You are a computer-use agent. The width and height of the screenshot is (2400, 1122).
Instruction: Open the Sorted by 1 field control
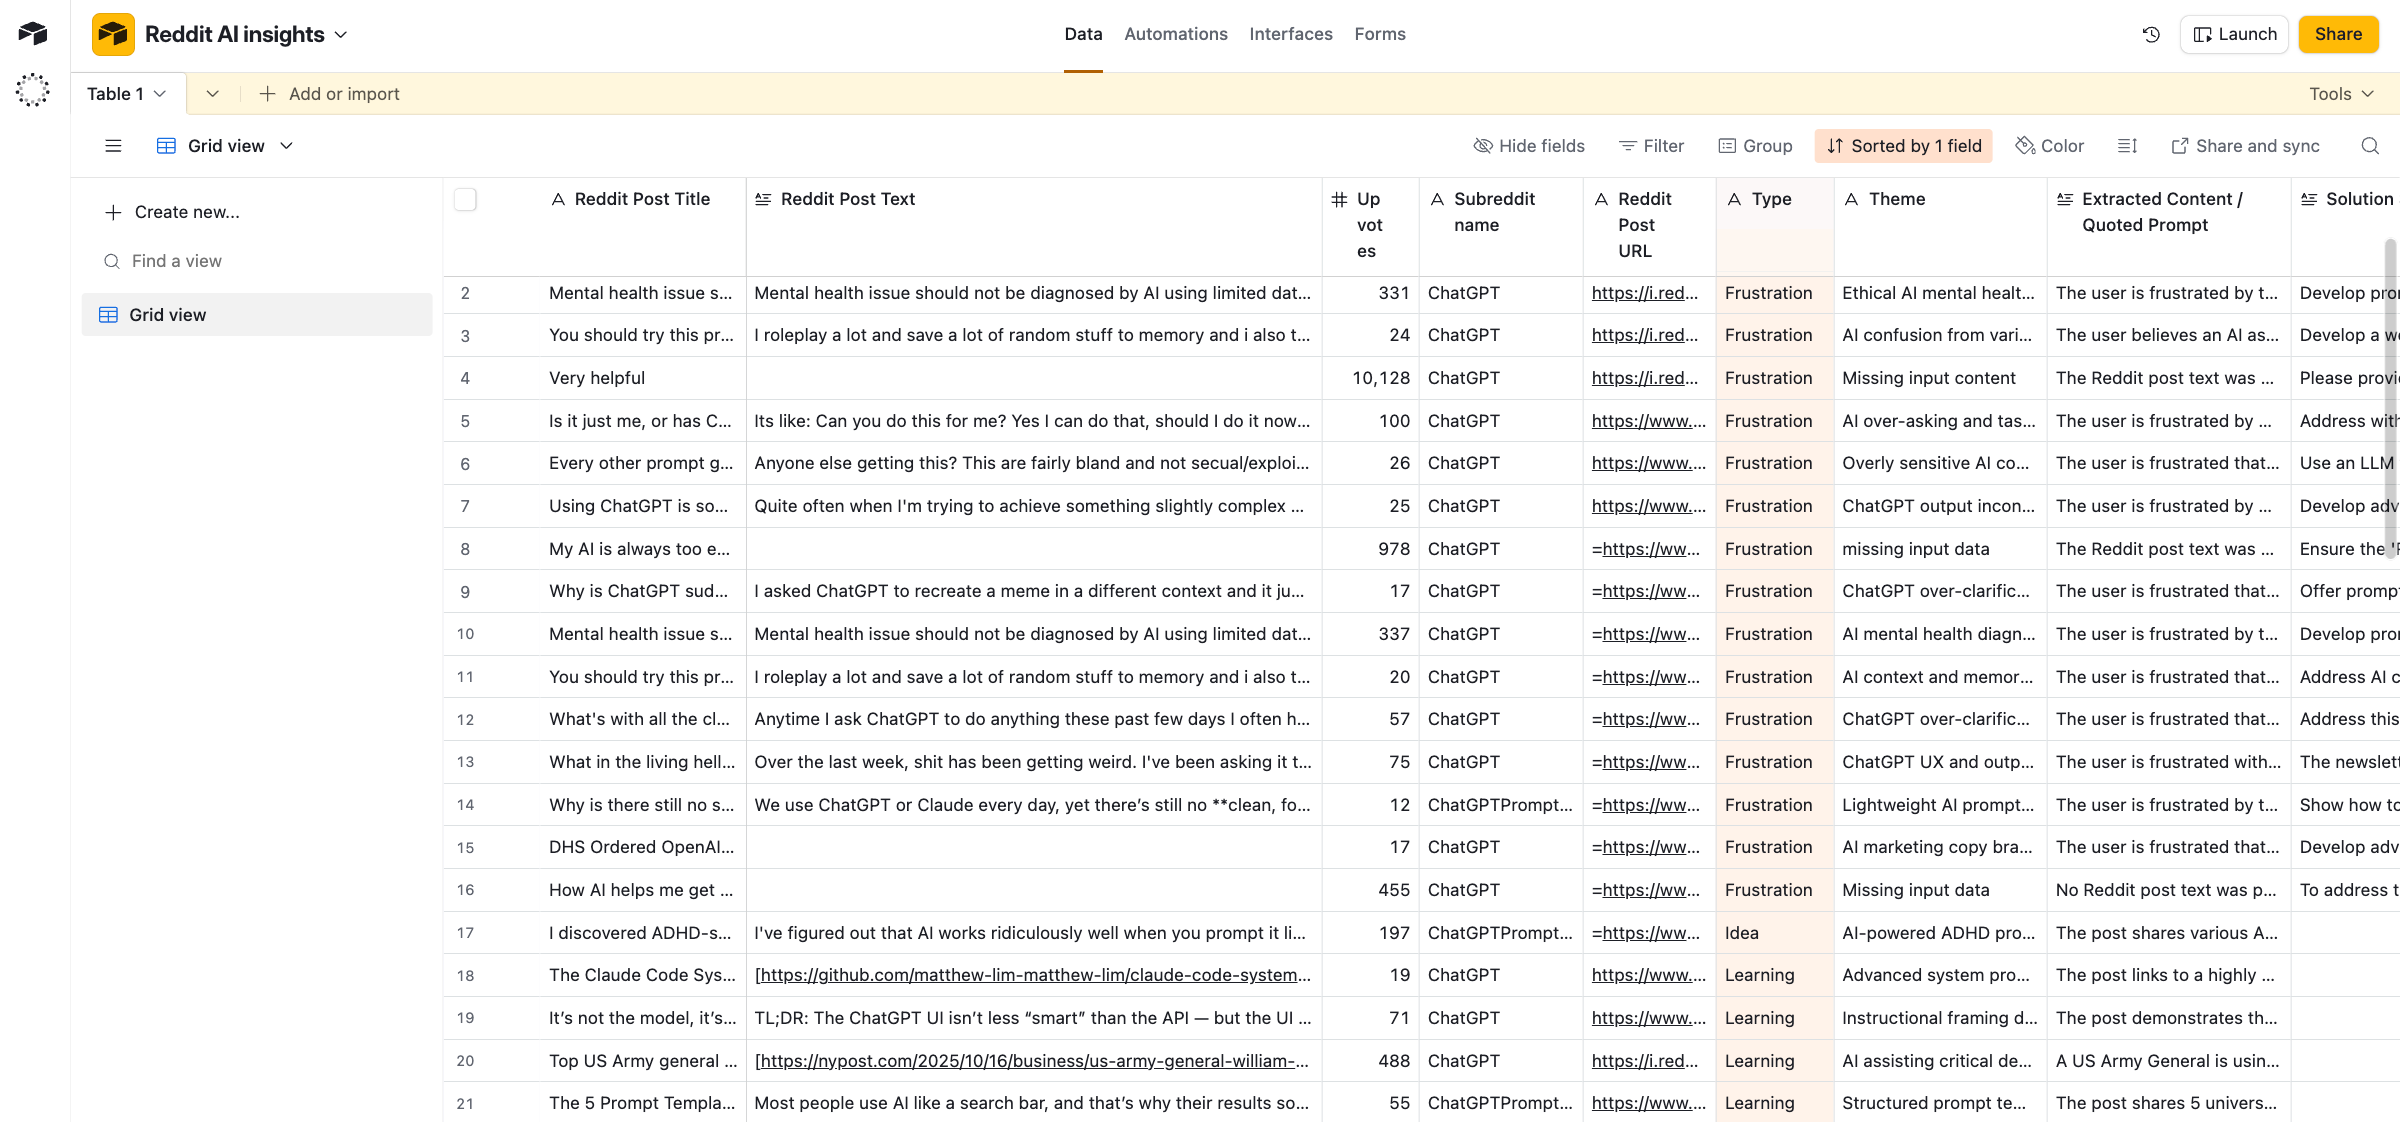coord(1904,146)
